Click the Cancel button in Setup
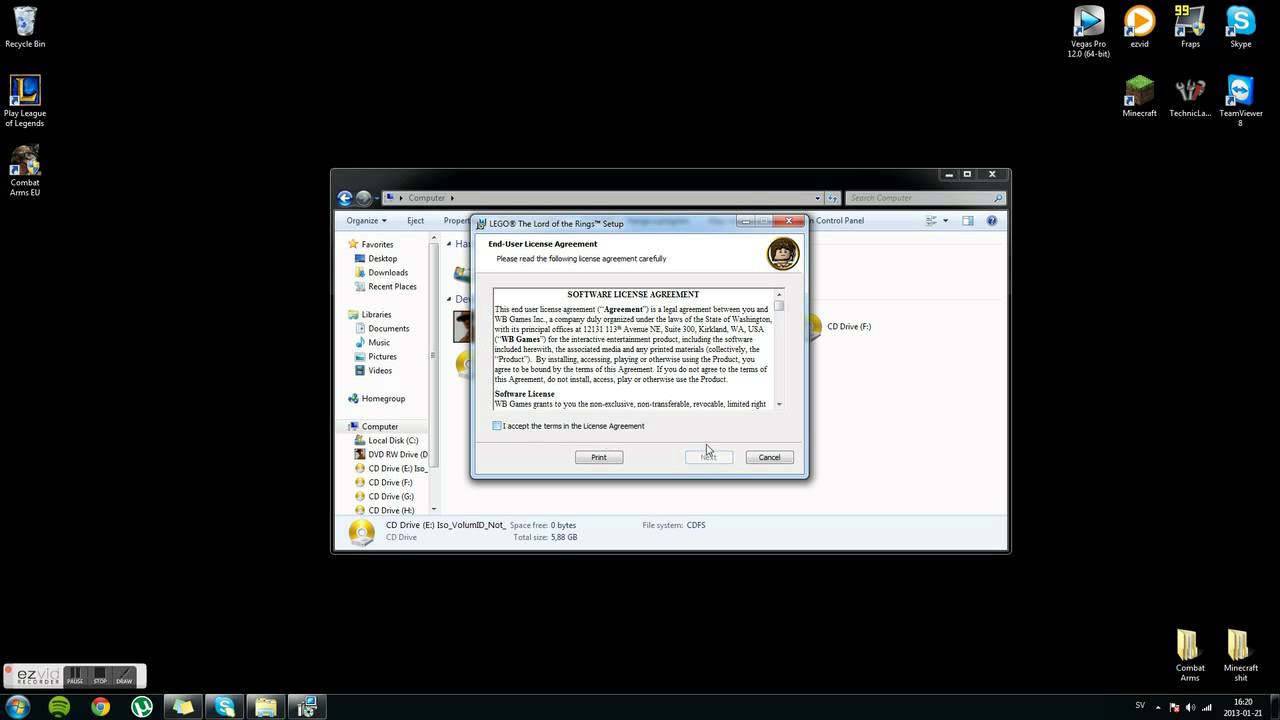The height and width of the screenshot is (720, 1280). pyautogui.click(x=769, y=457)
